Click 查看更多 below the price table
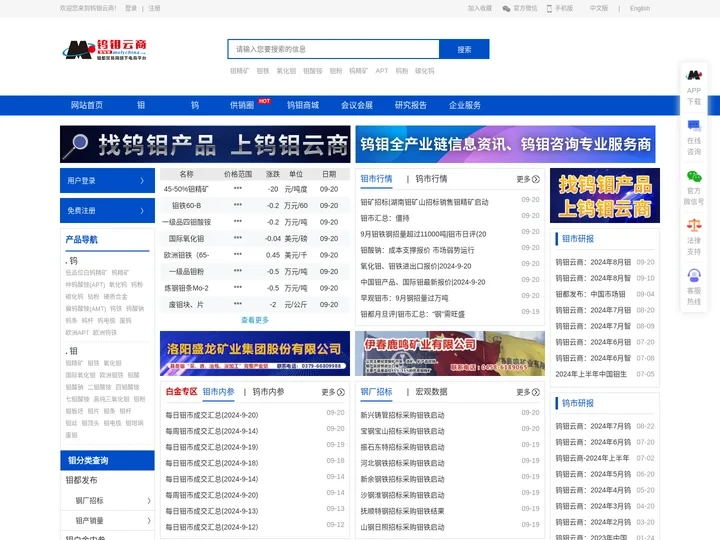The width and height of the screenshot is (720, 540). [255, 320]
